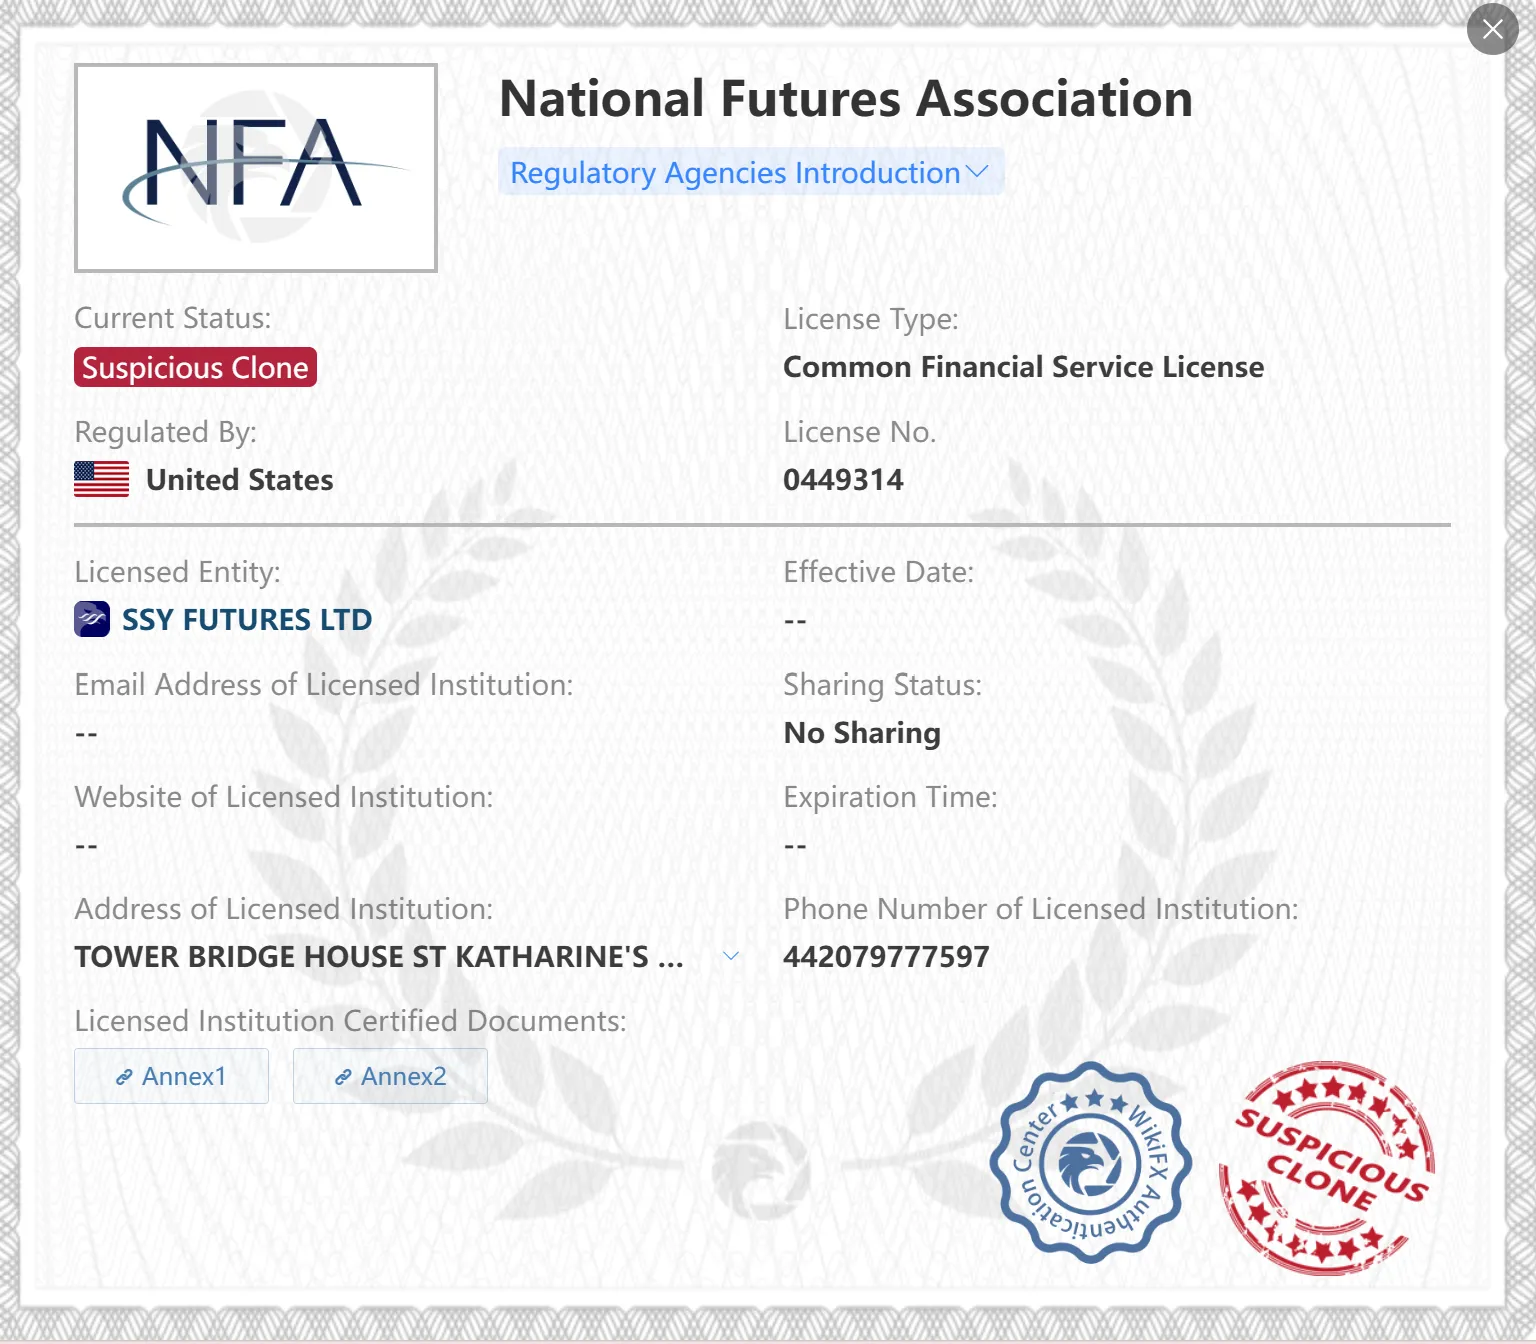Click the United States flag icon
This screenshot has height=1344, width=1536.
pos(101,479)
